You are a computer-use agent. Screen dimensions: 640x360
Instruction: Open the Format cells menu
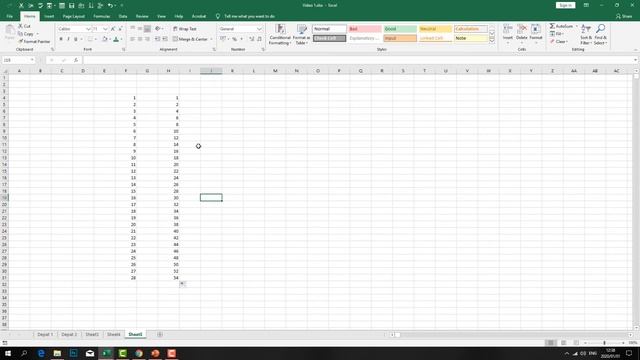pyautogui.click(x=536, y=33)
